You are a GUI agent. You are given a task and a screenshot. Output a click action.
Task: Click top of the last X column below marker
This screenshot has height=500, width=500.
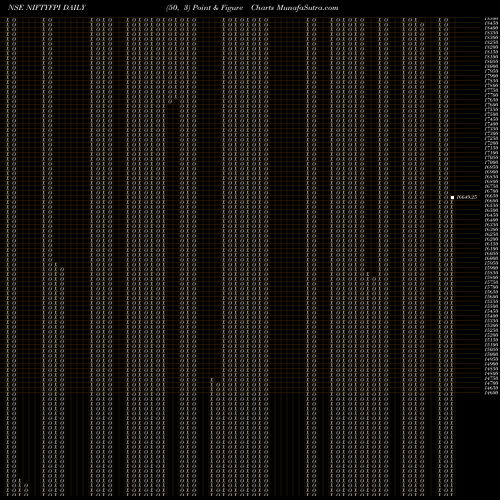(452, 203)
